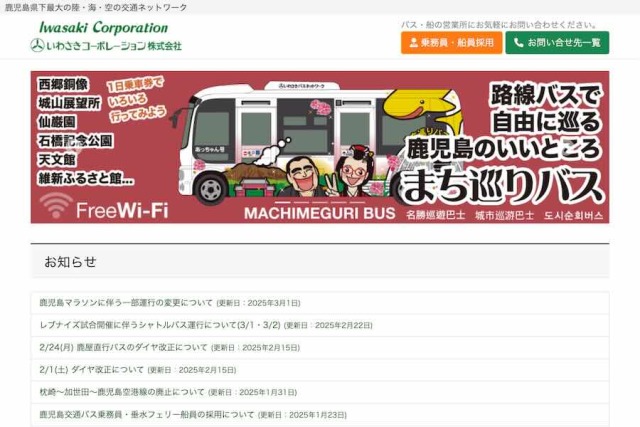Select the first carousel slide indicator
The image size is (640, 427).
282,202
